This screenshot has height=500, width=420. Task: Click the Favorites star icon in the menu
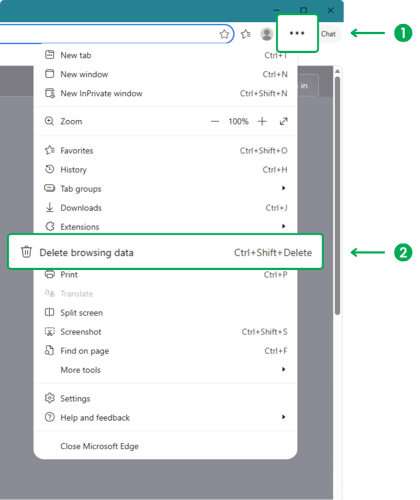click(x=50, y=150)
